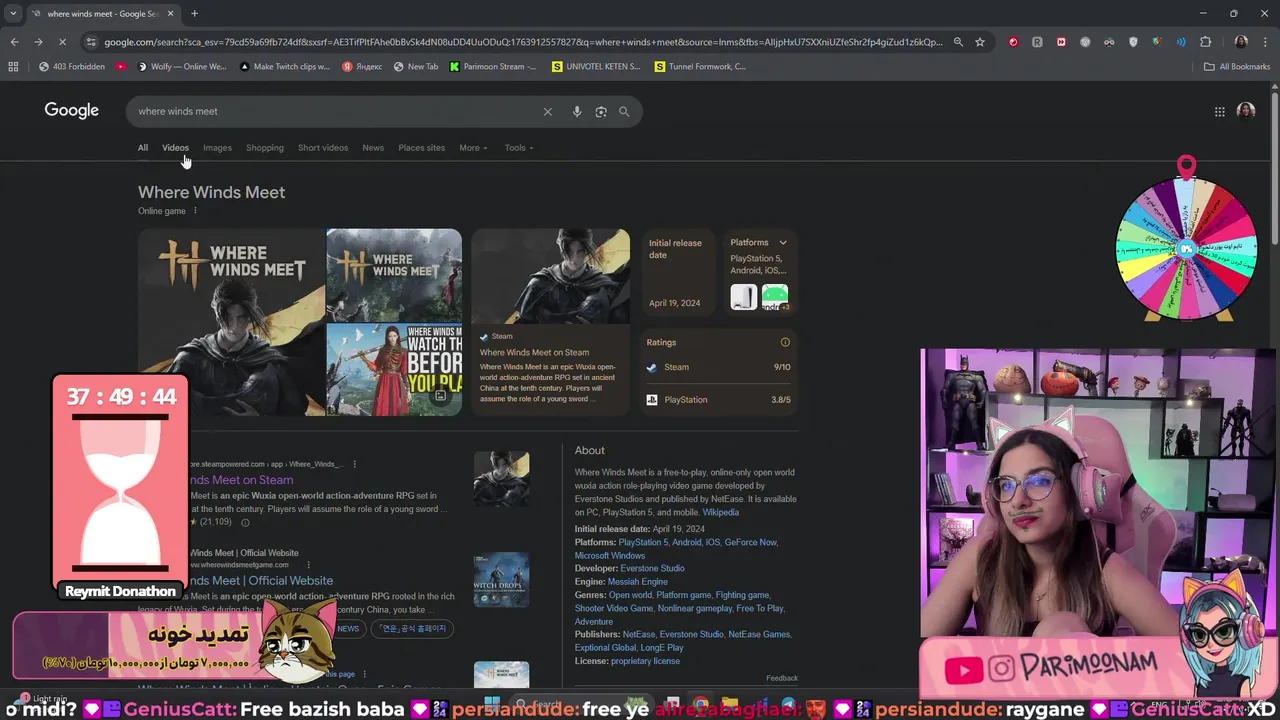
Task: Switch to the News results tab
Action: tap(373, 148)
